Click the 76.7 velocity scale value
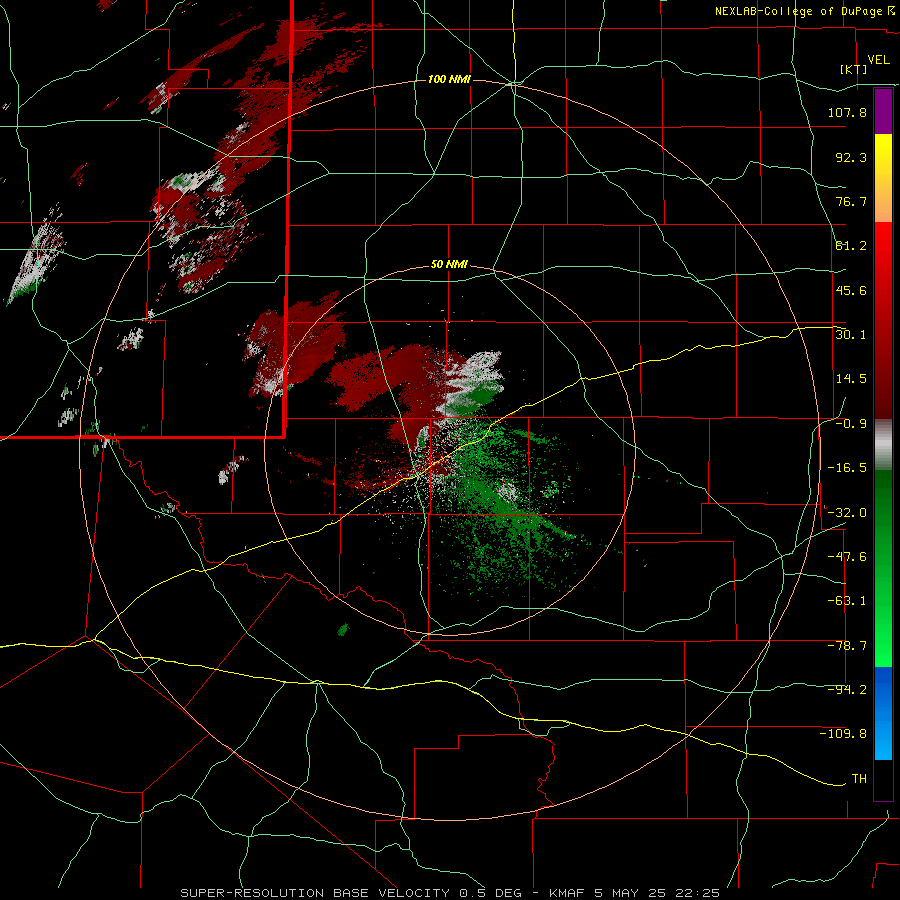The image size is (900, 900). (851, 201)
